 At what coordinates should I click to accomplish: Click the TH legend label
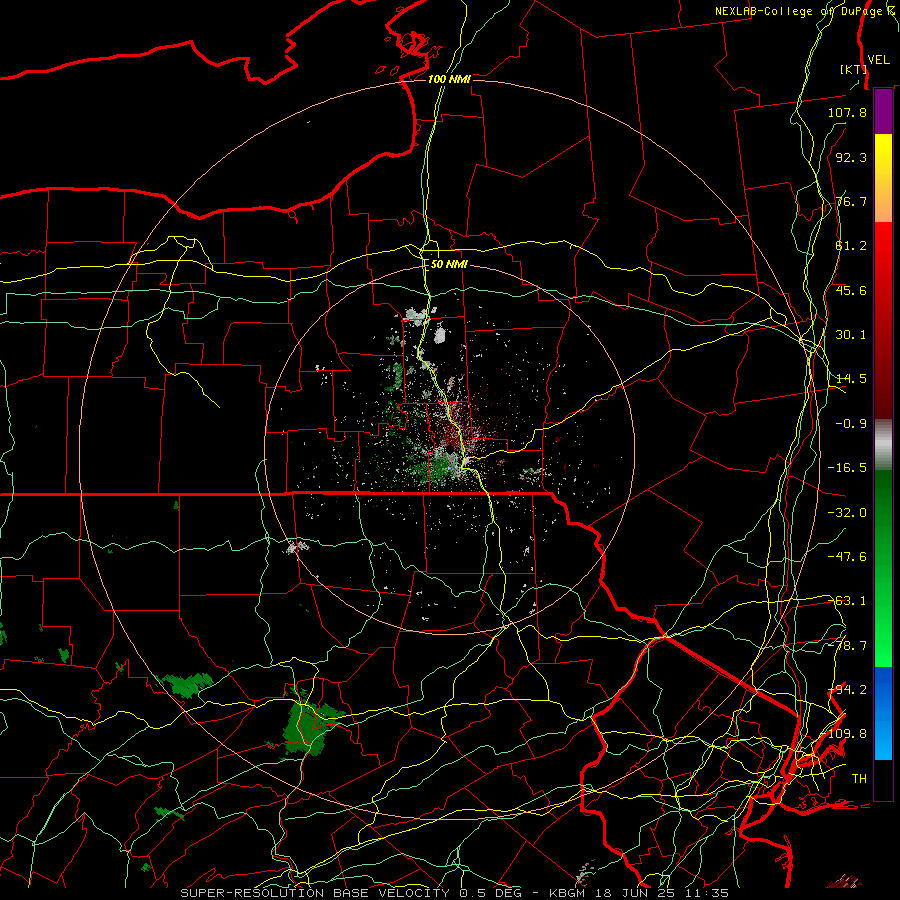tap(859, 779)
